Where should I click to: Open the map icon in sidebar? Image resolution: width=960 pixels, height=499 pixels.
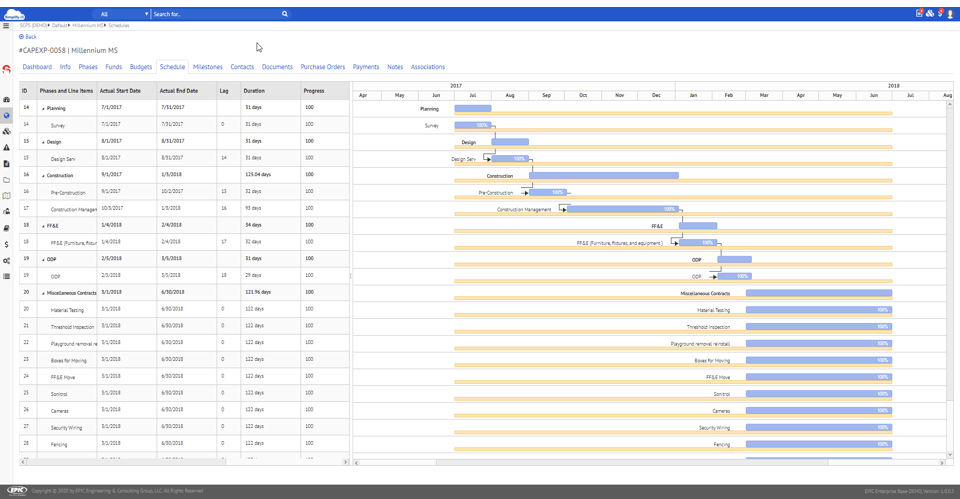(x=6, y=196)
